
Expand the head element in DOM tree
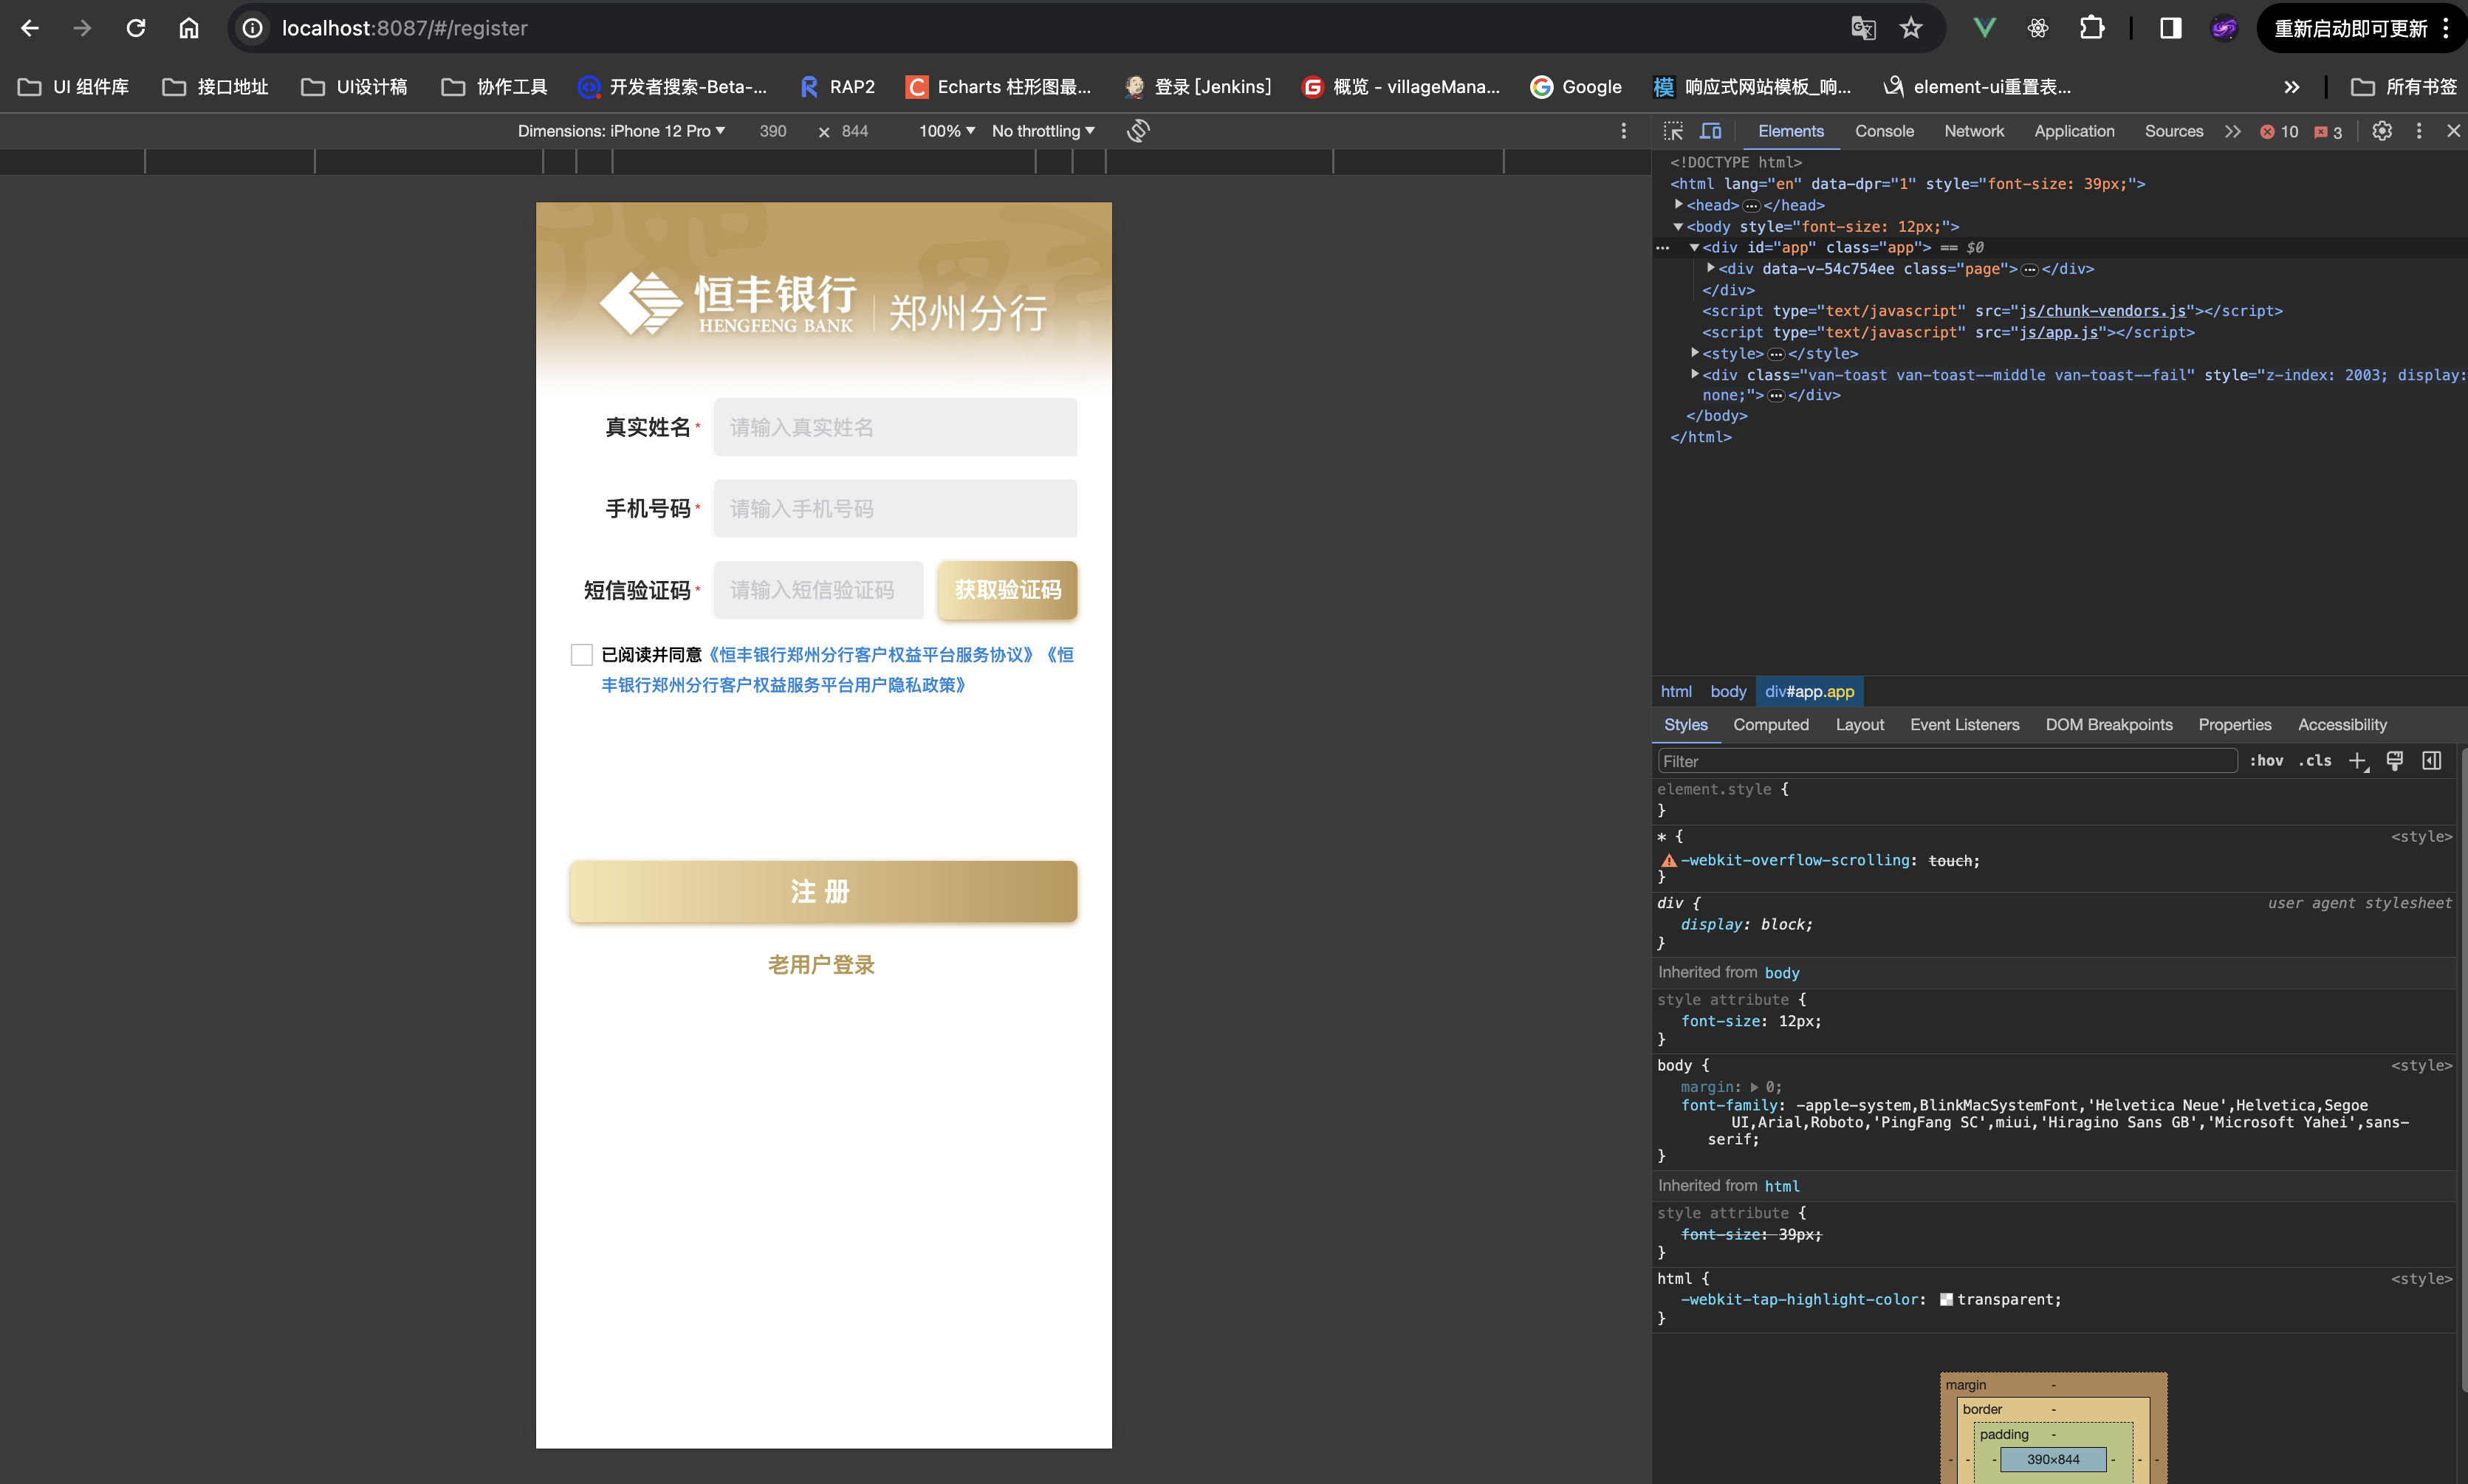[1679, 204]
